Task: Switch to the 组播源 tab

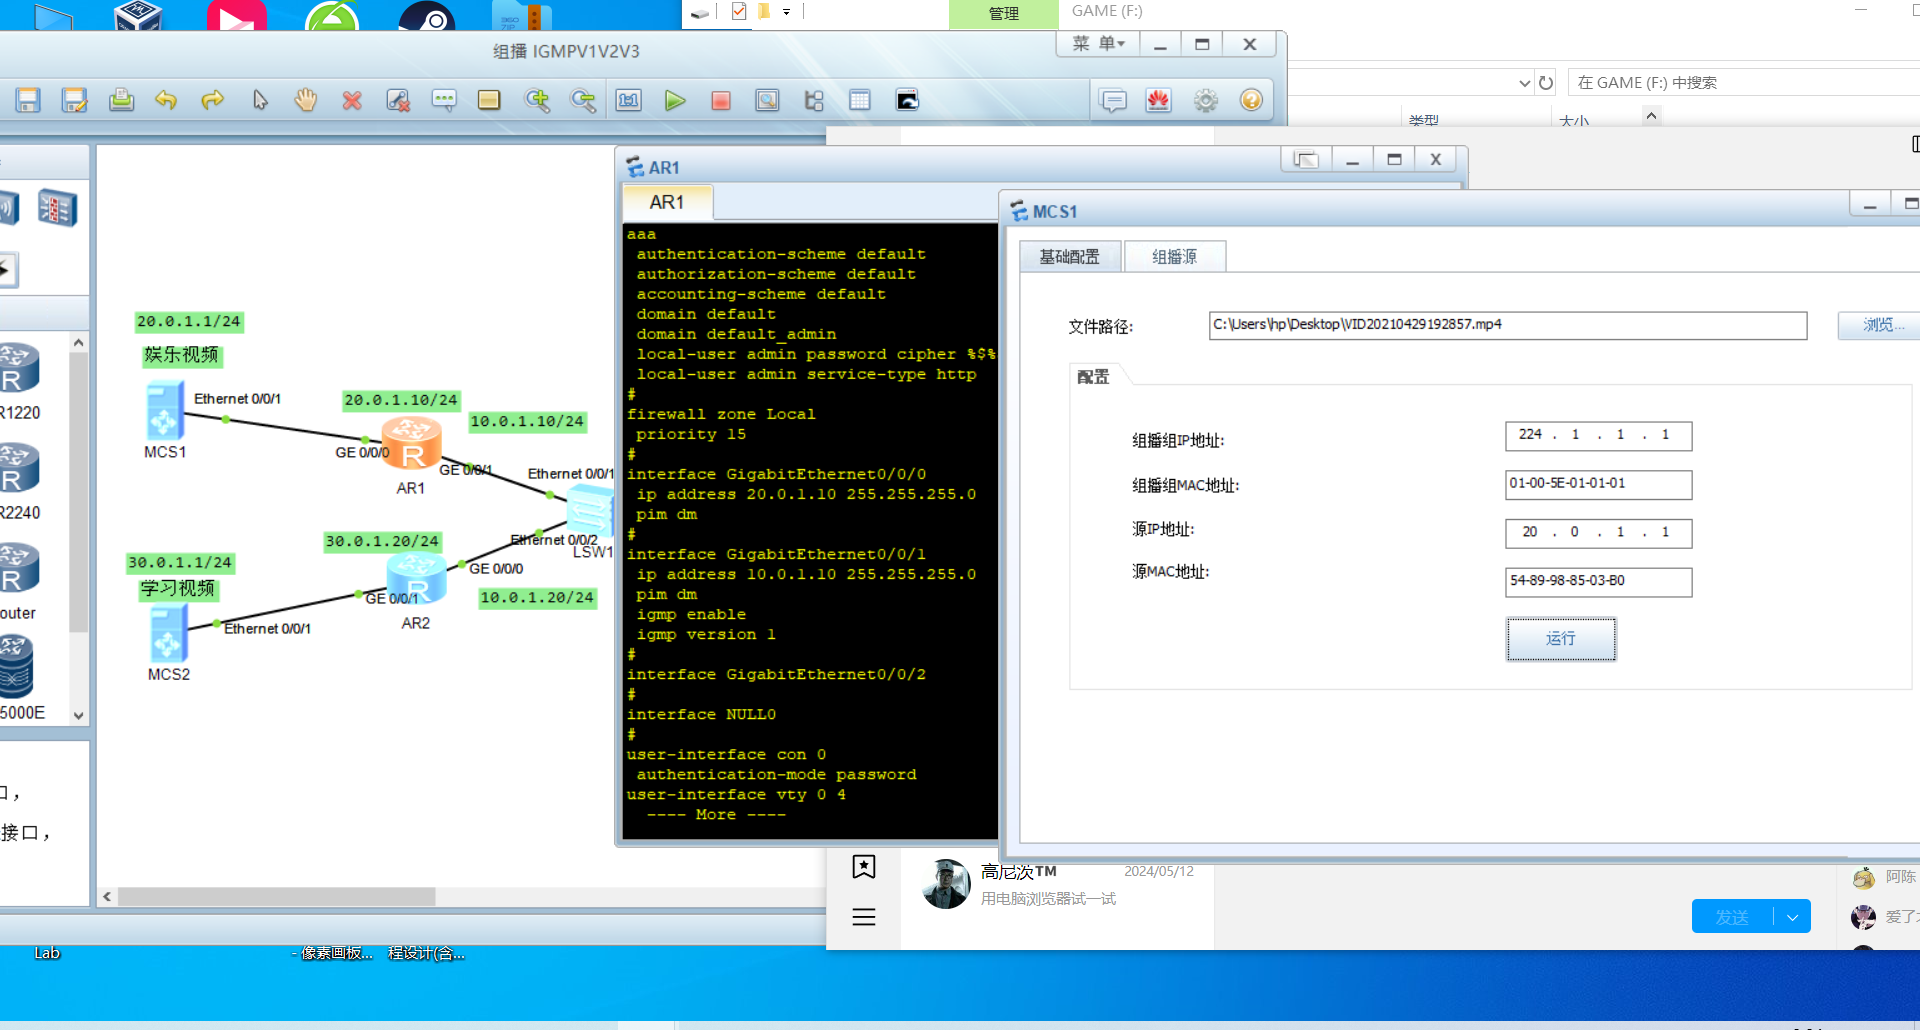Action: pos(1174,257)
